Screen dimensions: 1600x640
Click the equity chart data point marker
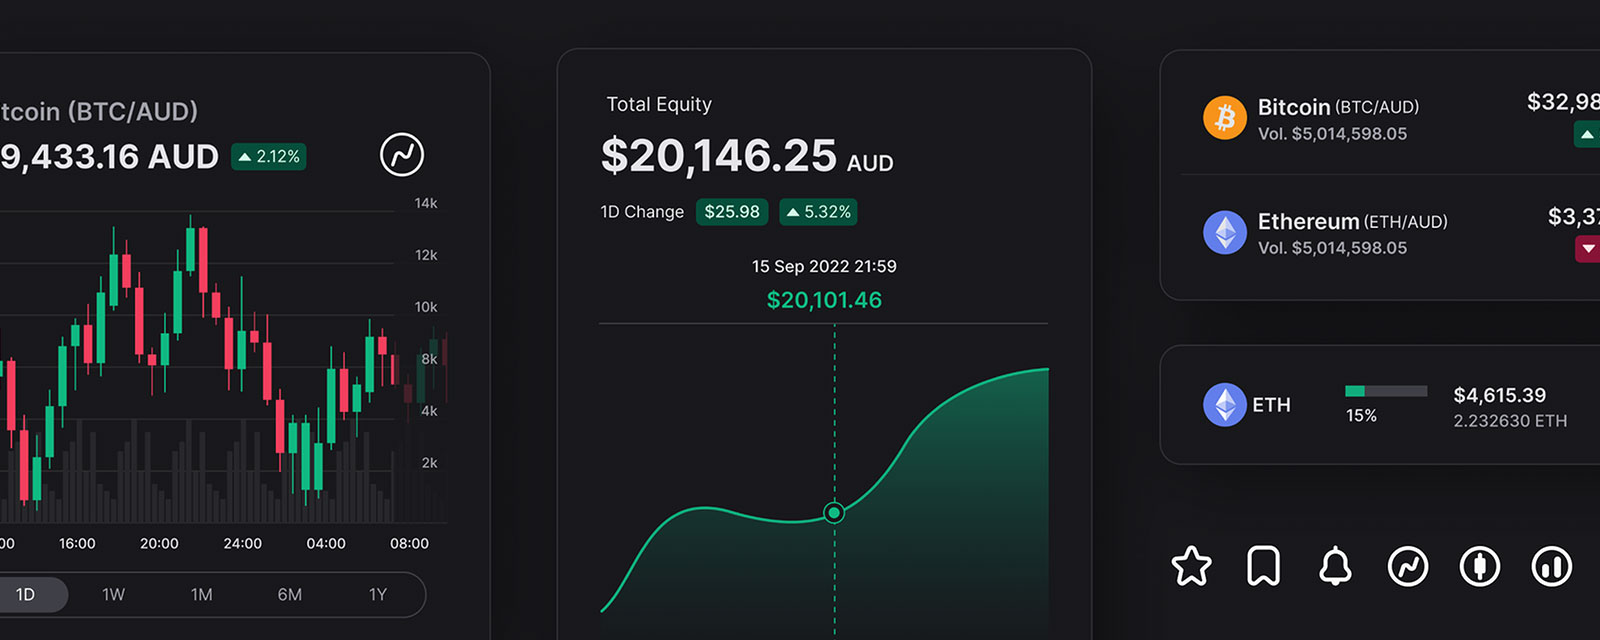[x=834, y=513]
